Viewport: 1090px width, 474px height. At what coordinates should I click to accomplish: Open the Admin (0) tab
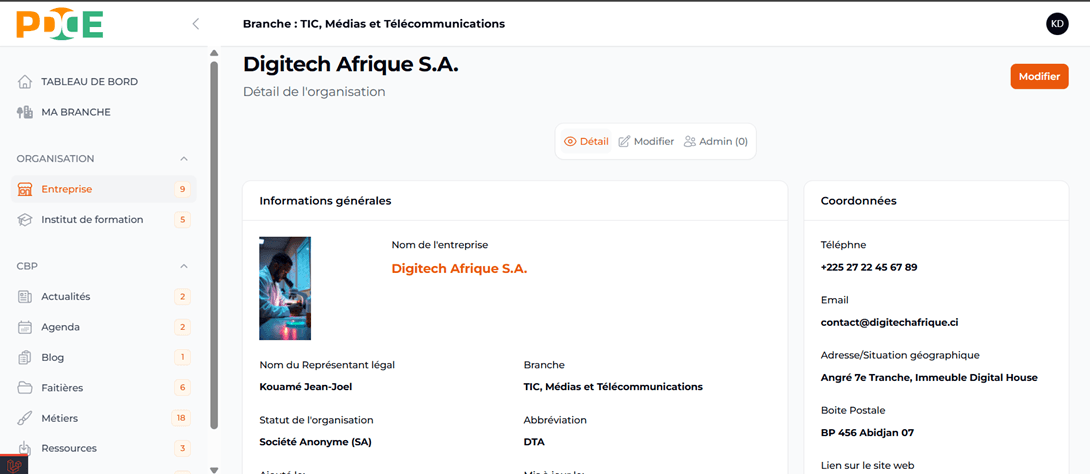716,142
